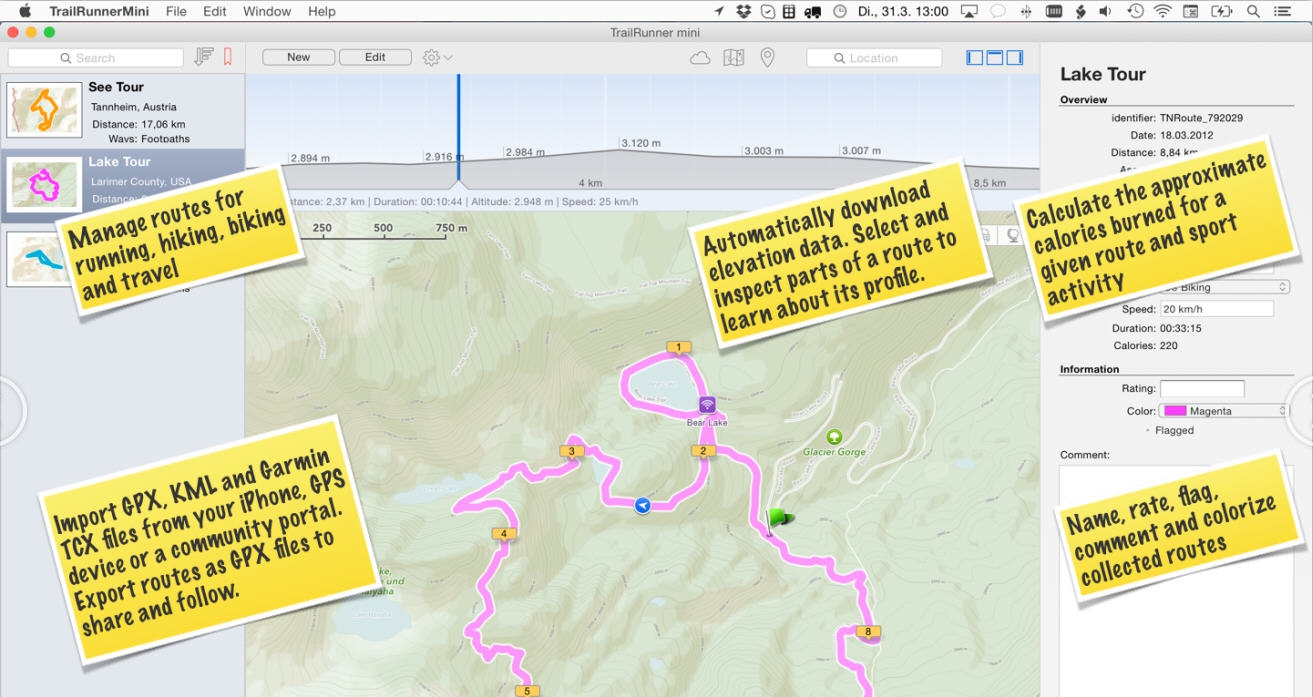
Task: Click the Dropbox icon in the menu bar
Action: point(744,11)
